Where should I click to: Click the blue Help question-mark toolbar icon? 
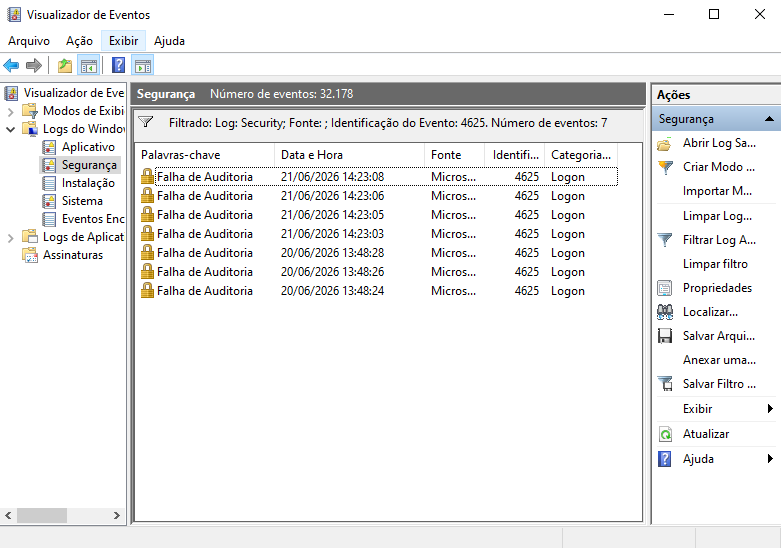118,65
